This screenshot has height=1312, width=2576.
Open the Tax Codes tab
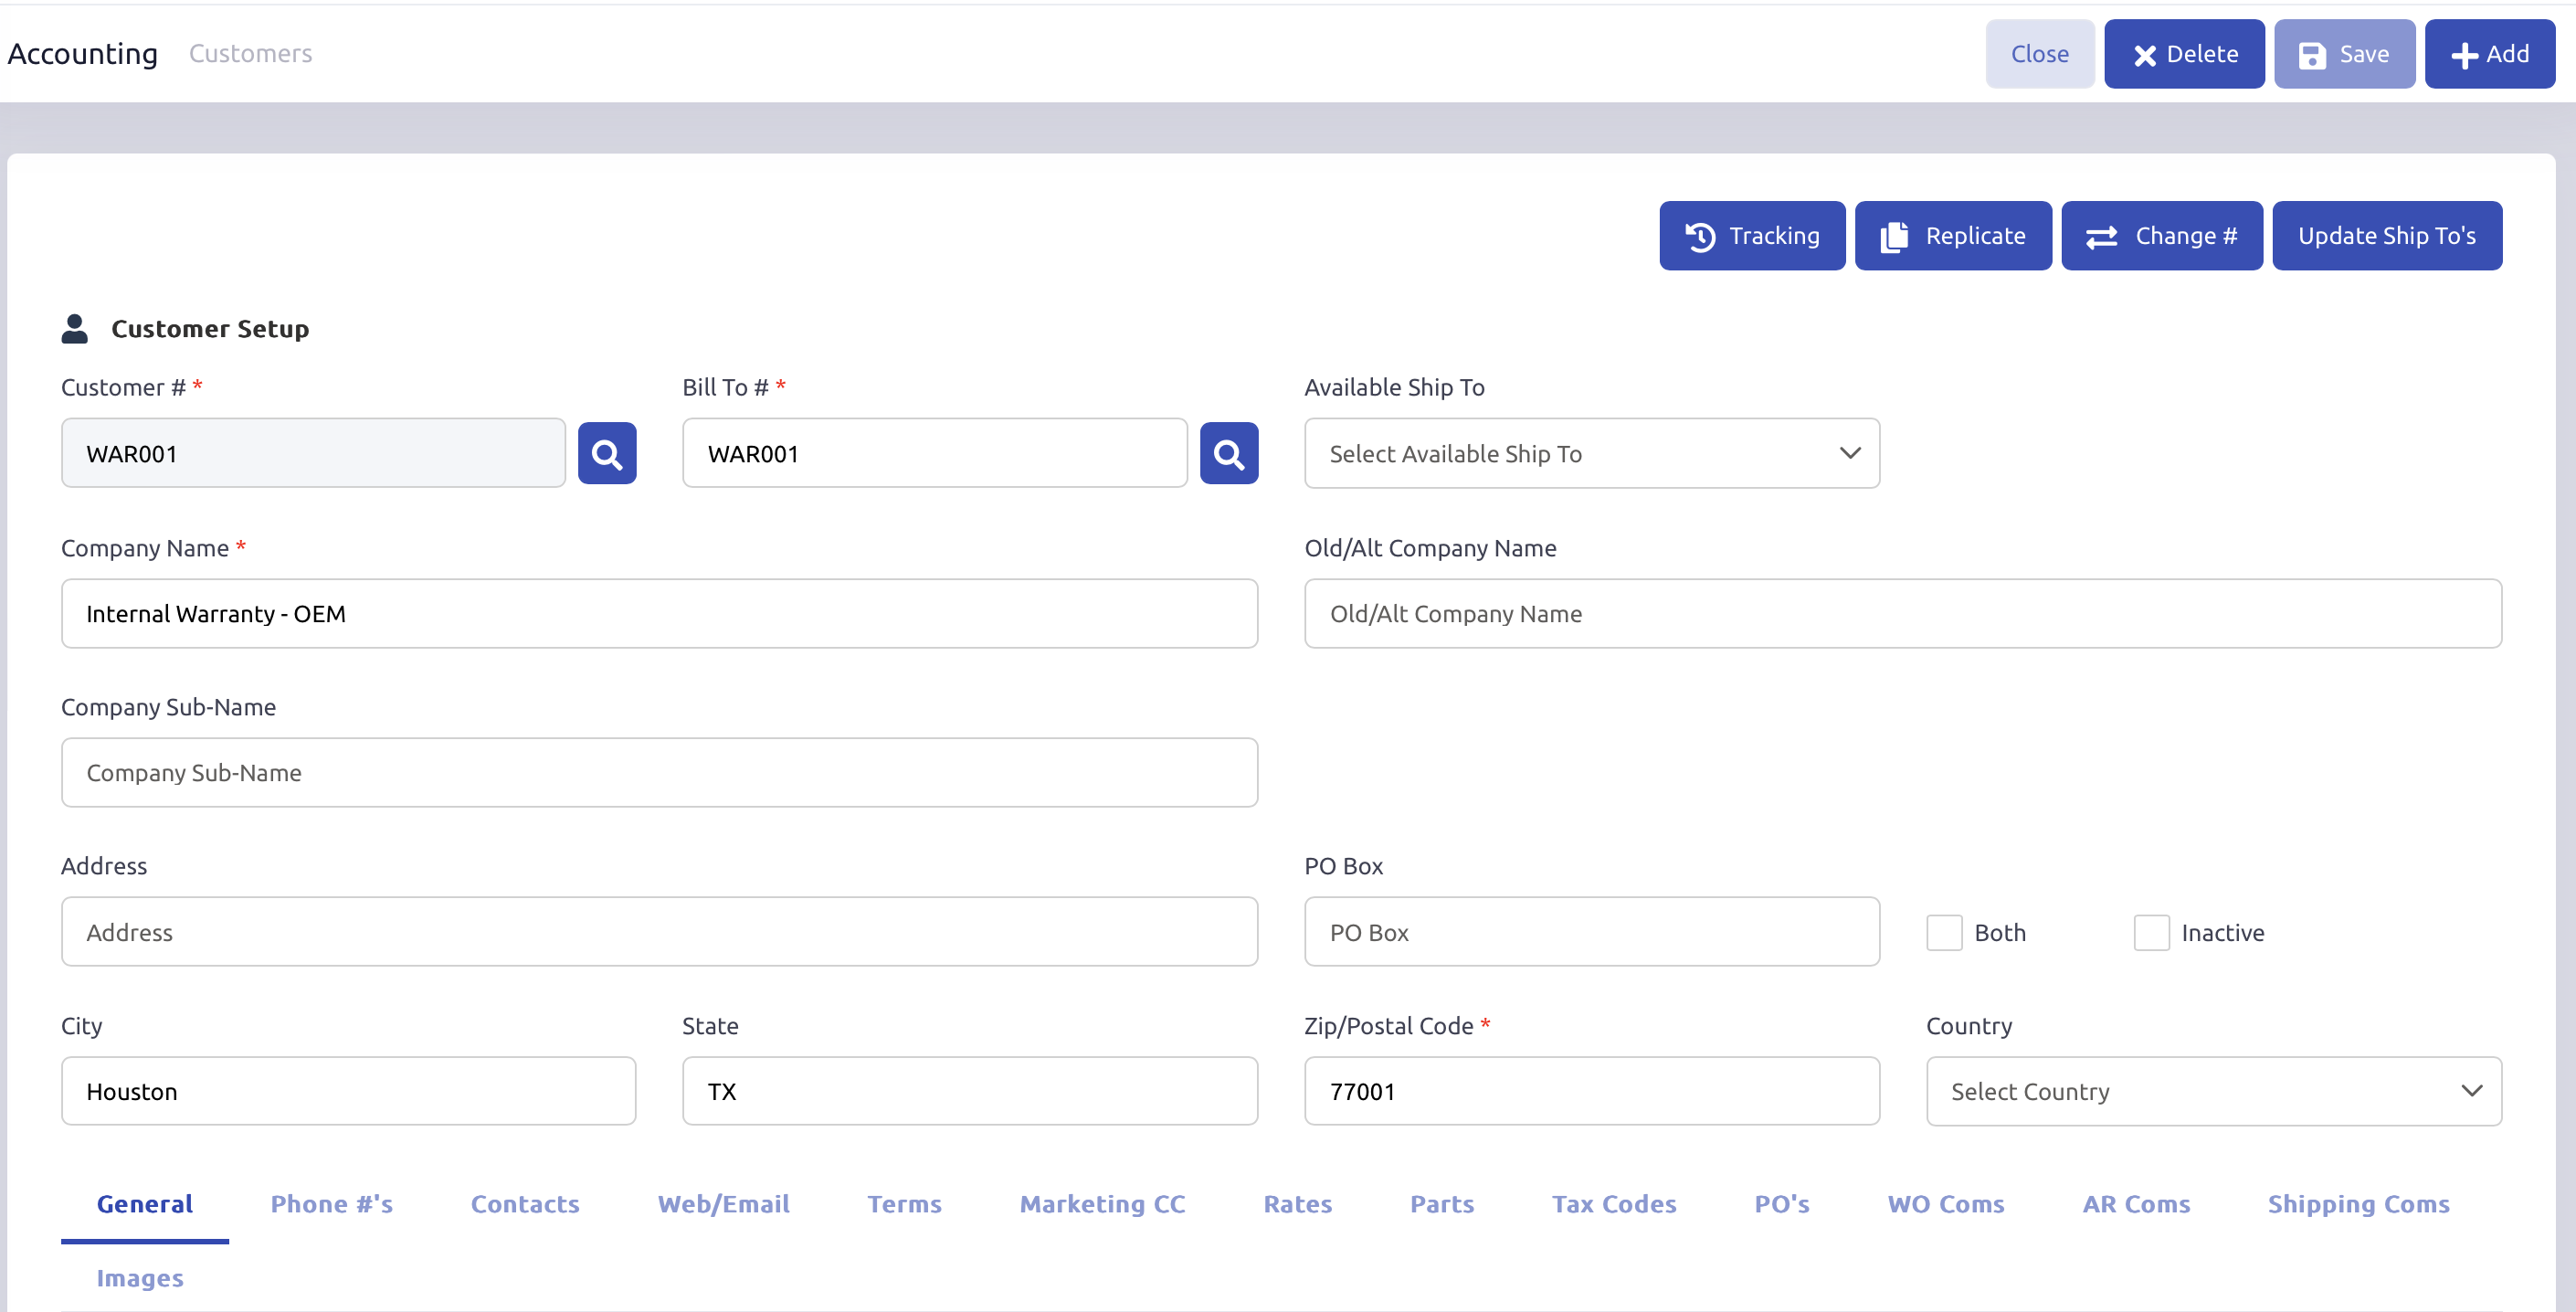1613,1204
